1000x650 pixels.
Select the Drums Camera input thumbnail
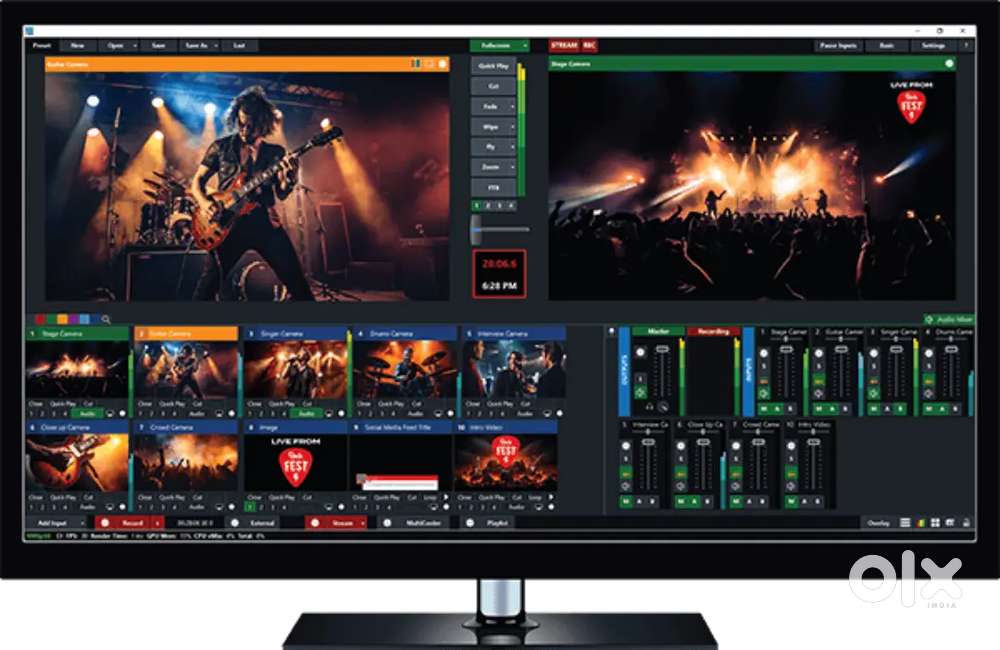[x=404, y=369]
